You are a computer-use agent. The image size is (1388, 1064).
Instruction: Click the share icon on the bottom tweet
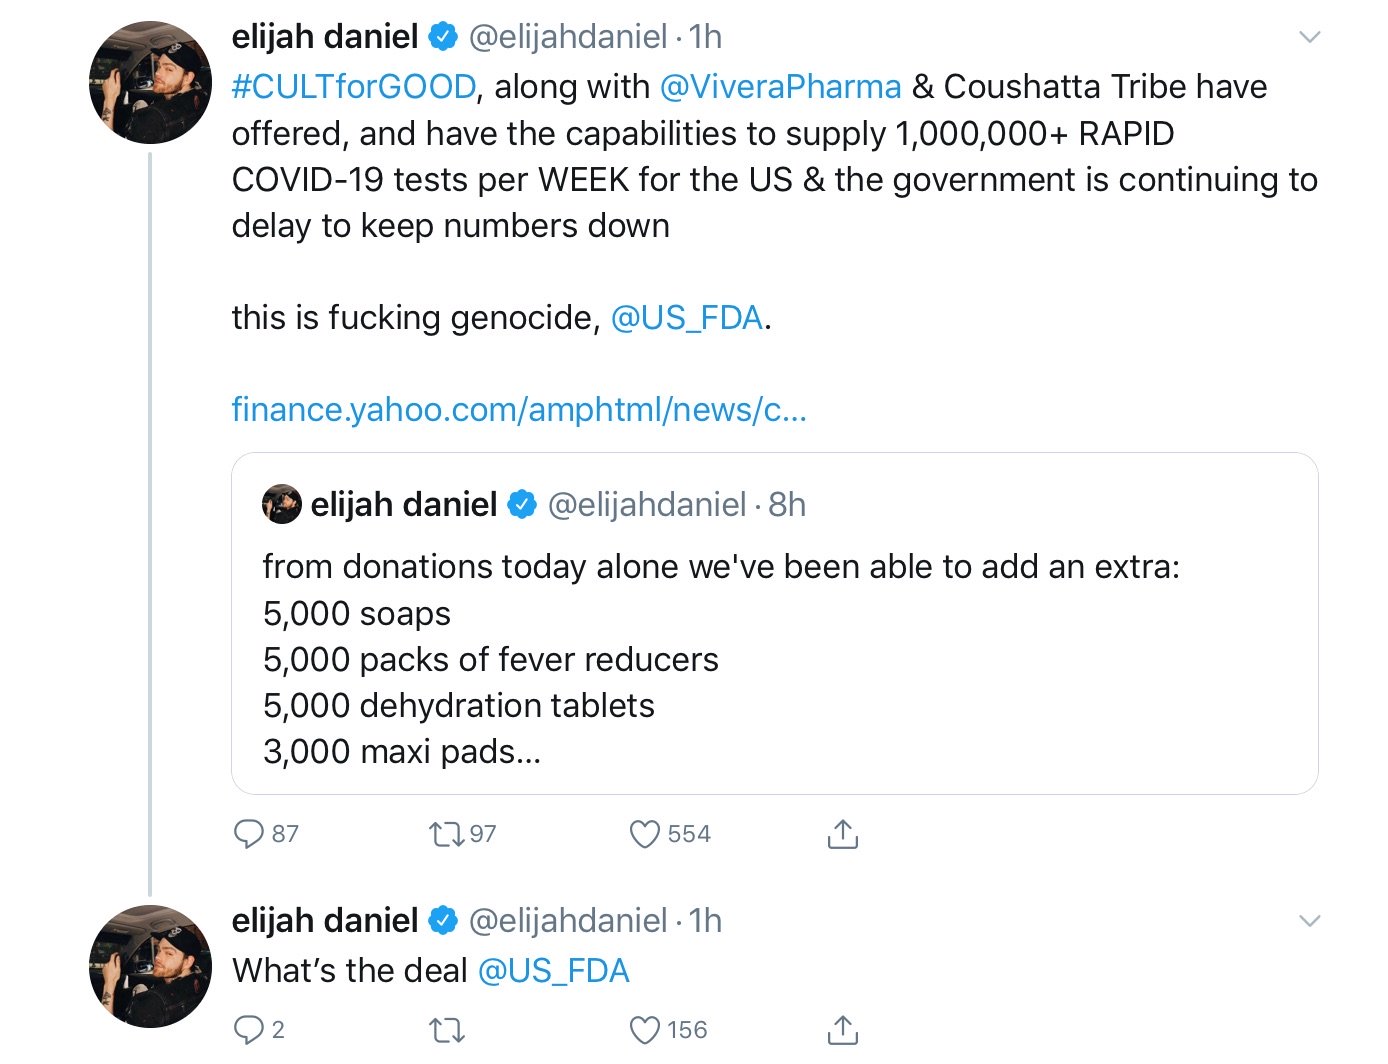843,1028
